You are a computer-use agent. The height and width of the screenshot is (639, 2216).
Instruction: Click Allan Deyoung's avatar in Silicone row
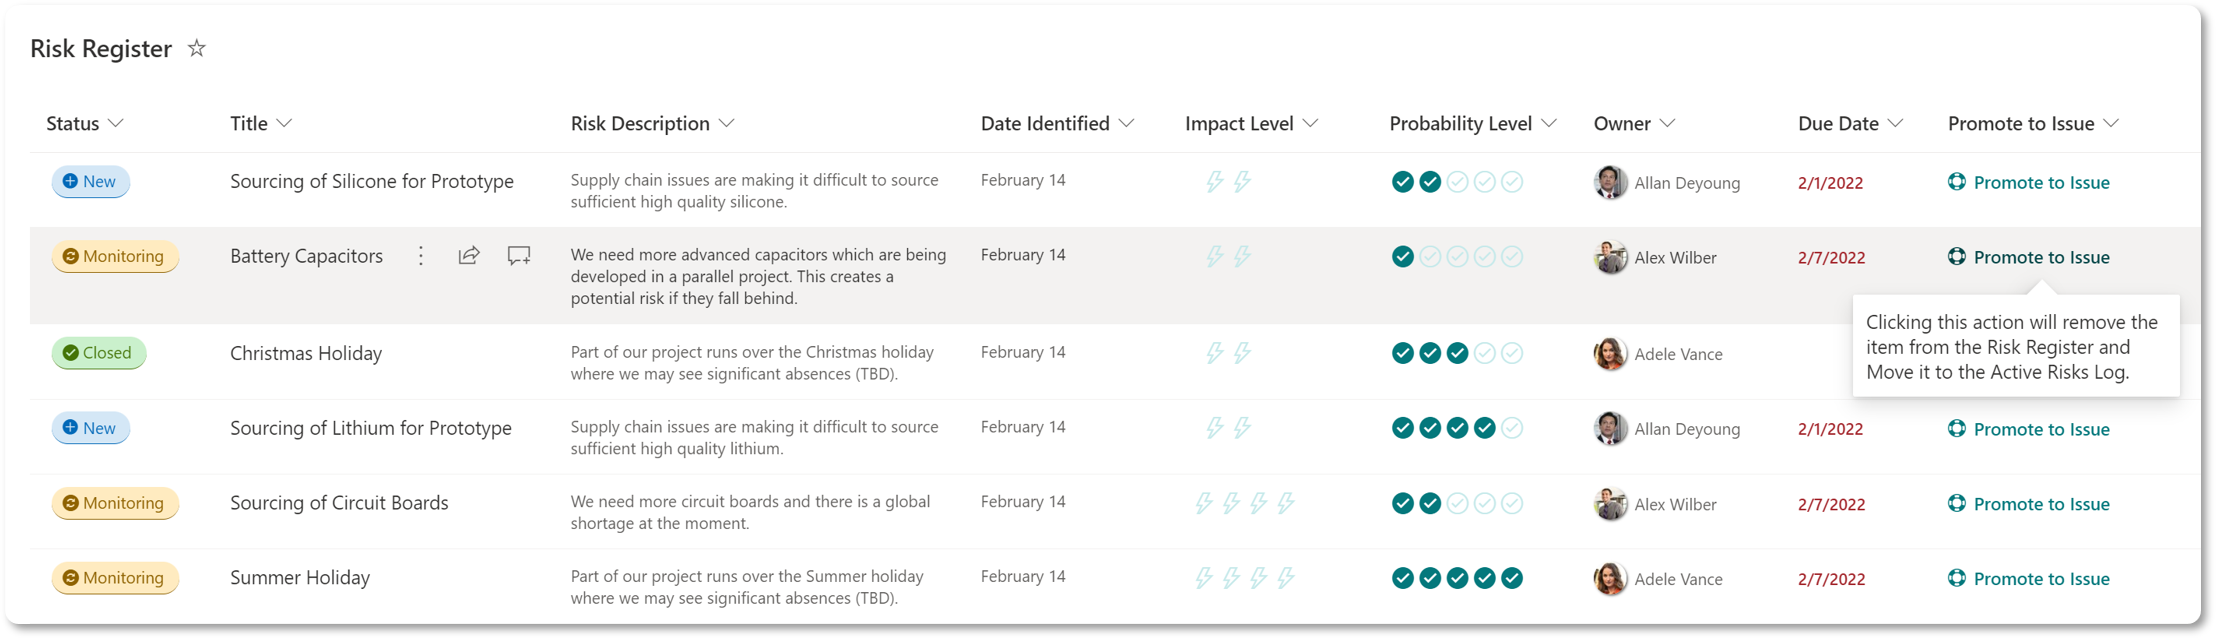click(1610, 182)
